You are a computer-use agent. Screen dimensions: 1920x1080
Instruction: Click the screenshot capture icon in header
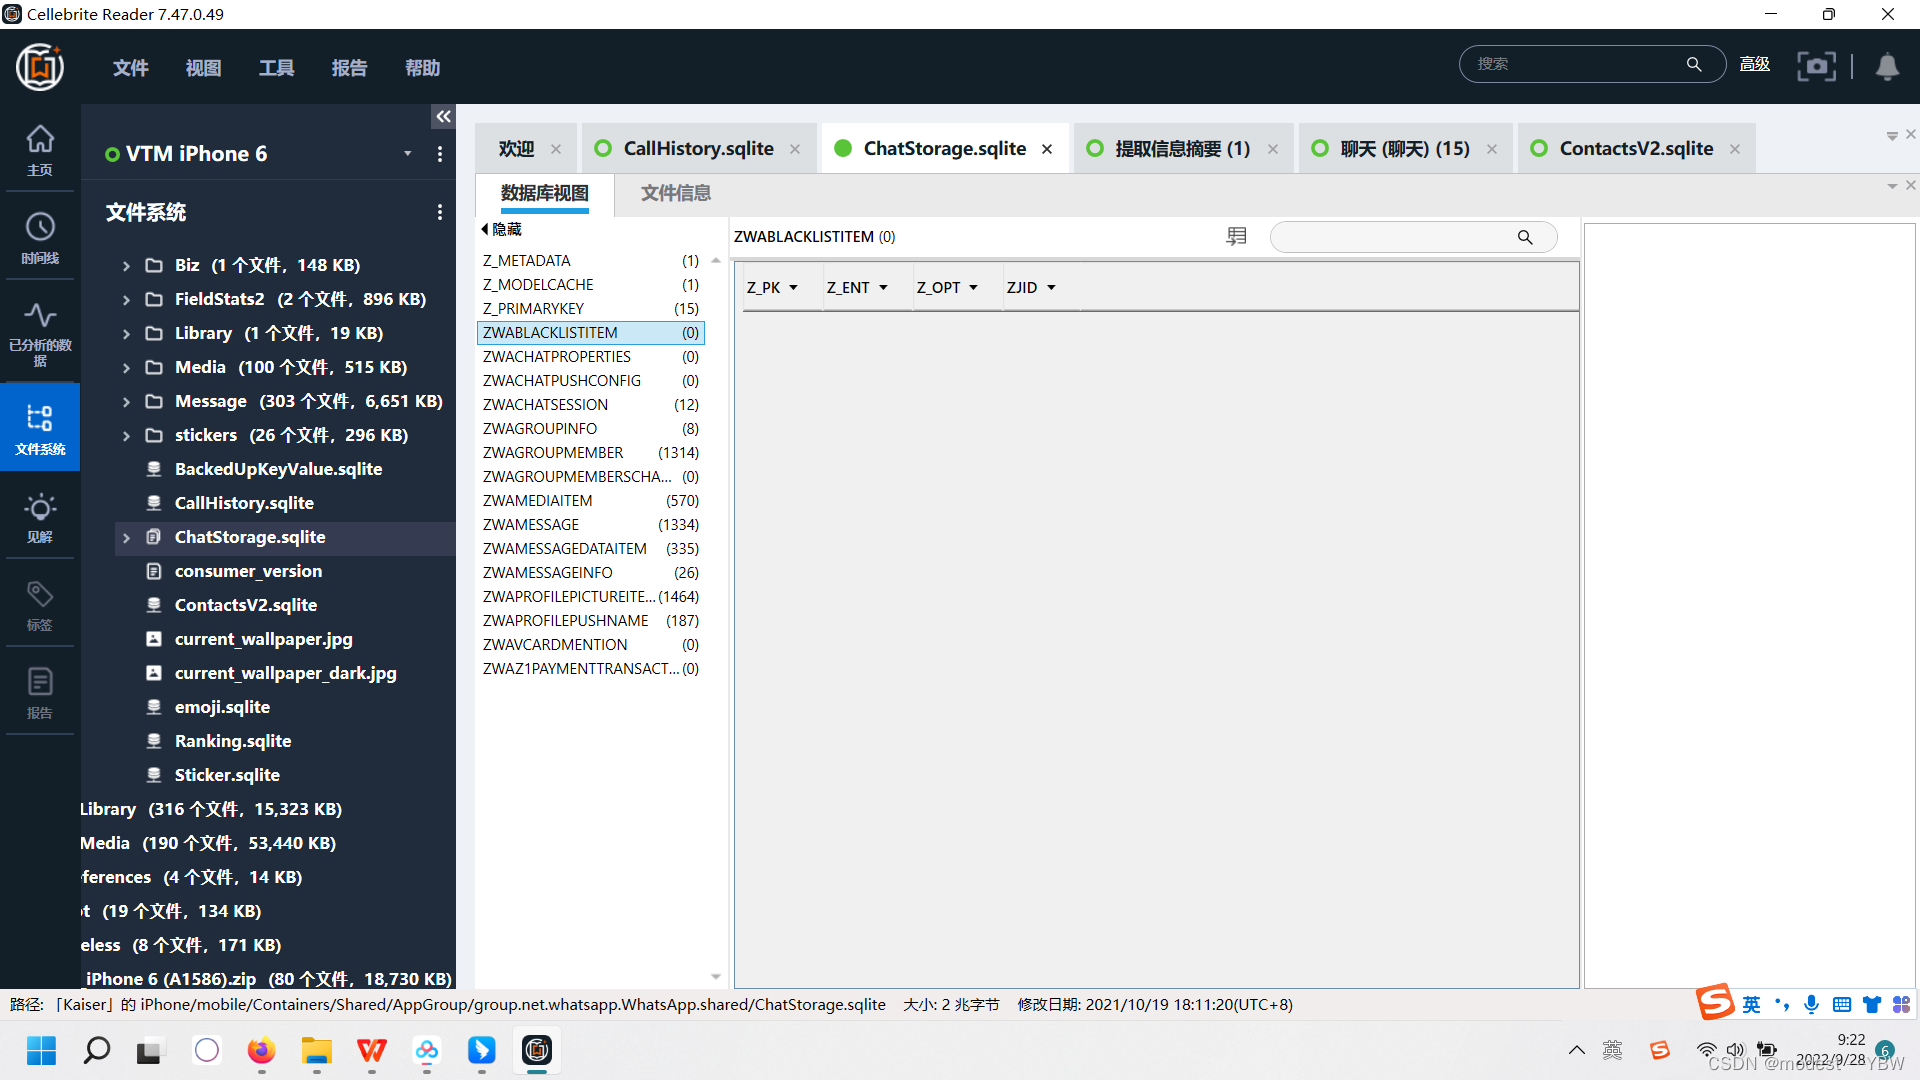1816,66
